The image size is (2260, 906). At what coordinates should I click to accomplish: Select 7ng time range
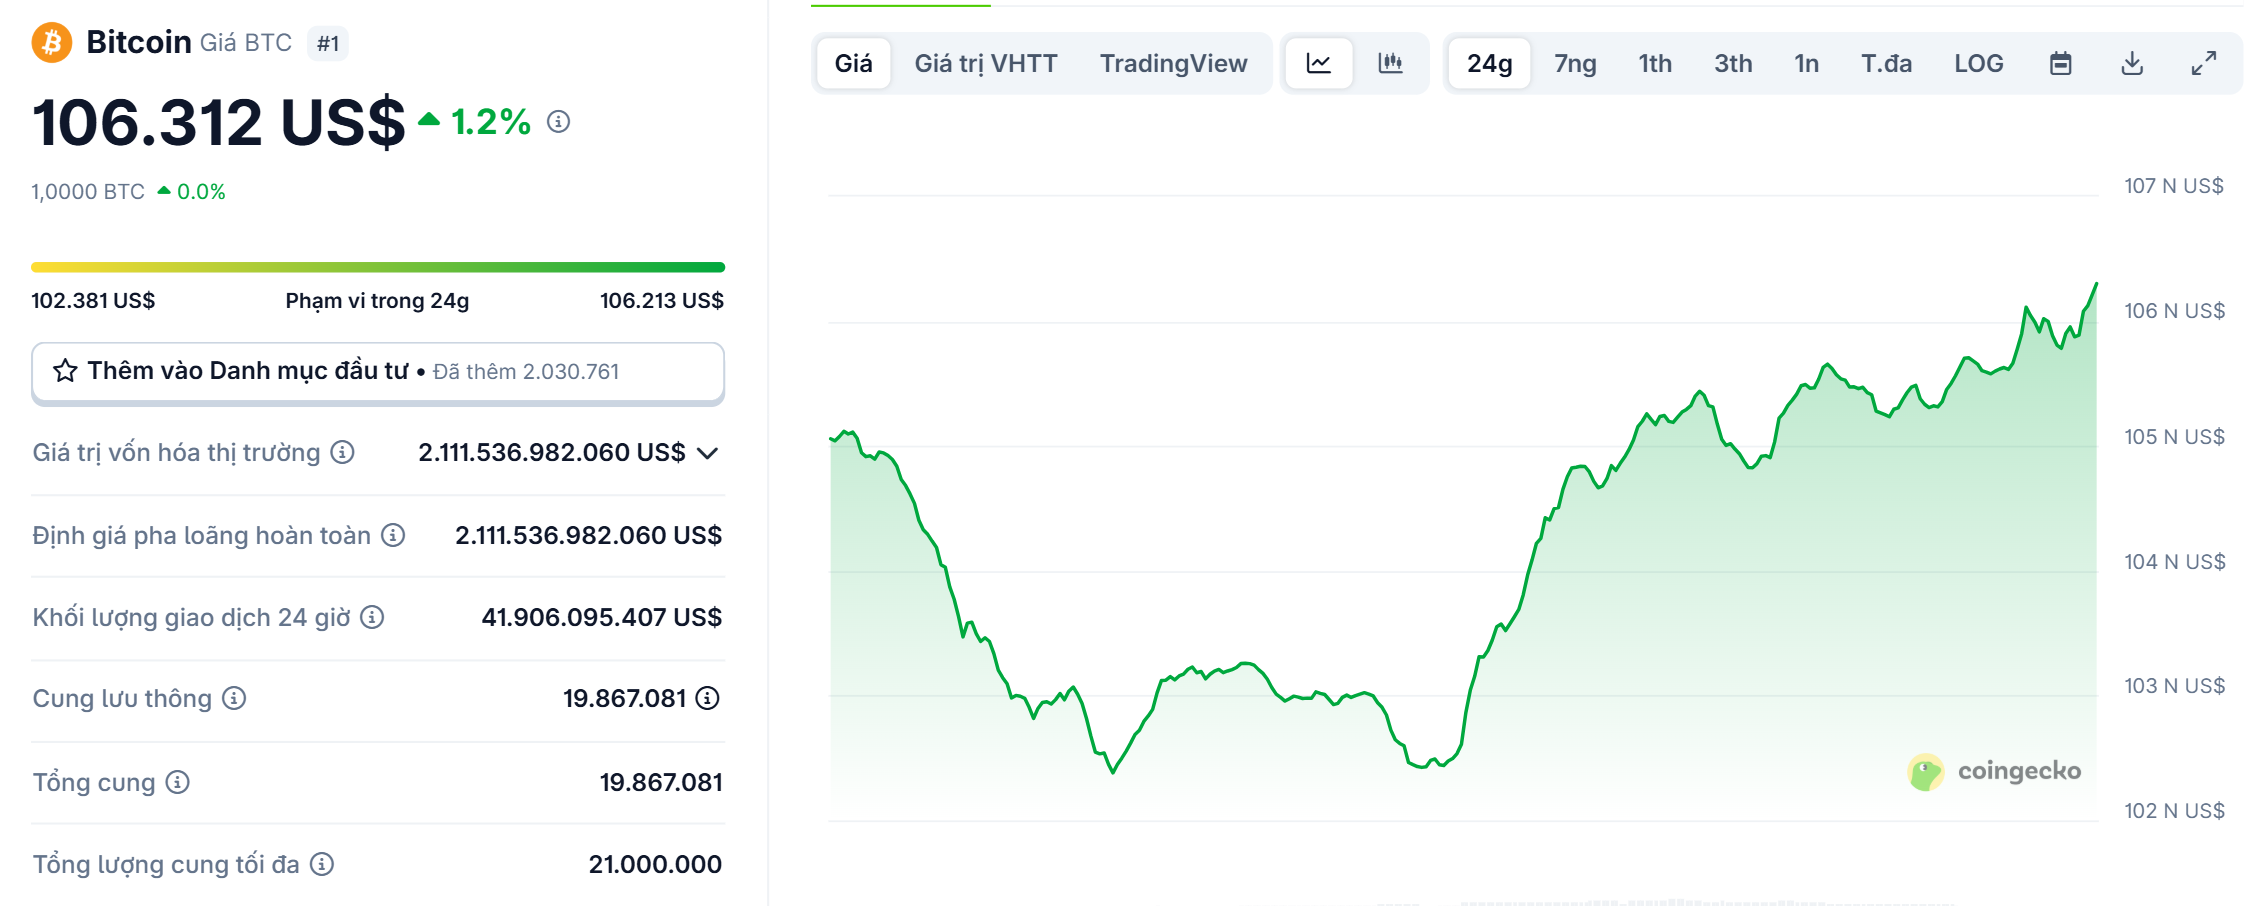pyautogui.click(x=1575, y=64)
